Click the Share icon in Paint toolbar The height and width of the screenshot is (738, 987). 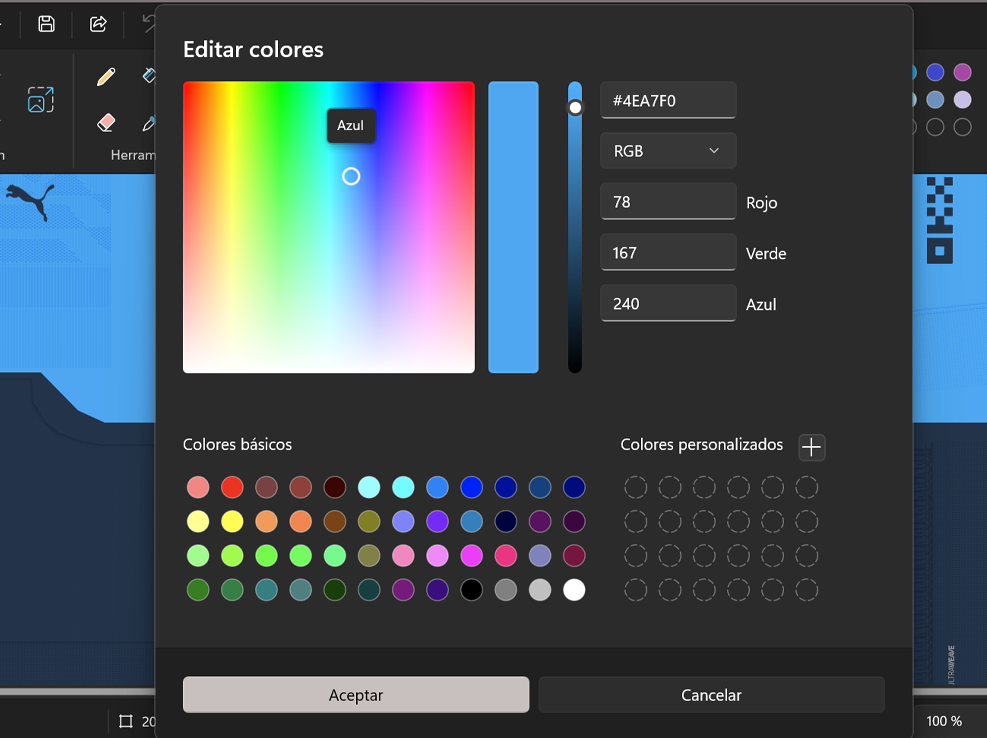pyautogui.click(x=98, y=24)
